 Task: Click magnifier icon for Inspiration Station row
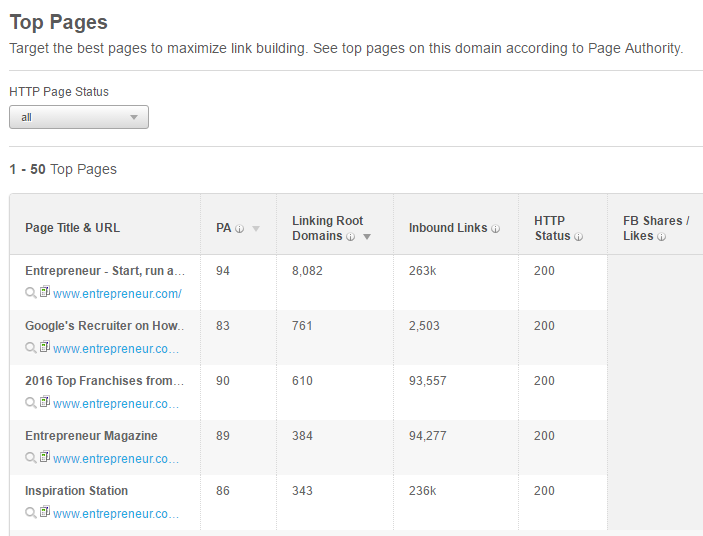tap(30, 513)
